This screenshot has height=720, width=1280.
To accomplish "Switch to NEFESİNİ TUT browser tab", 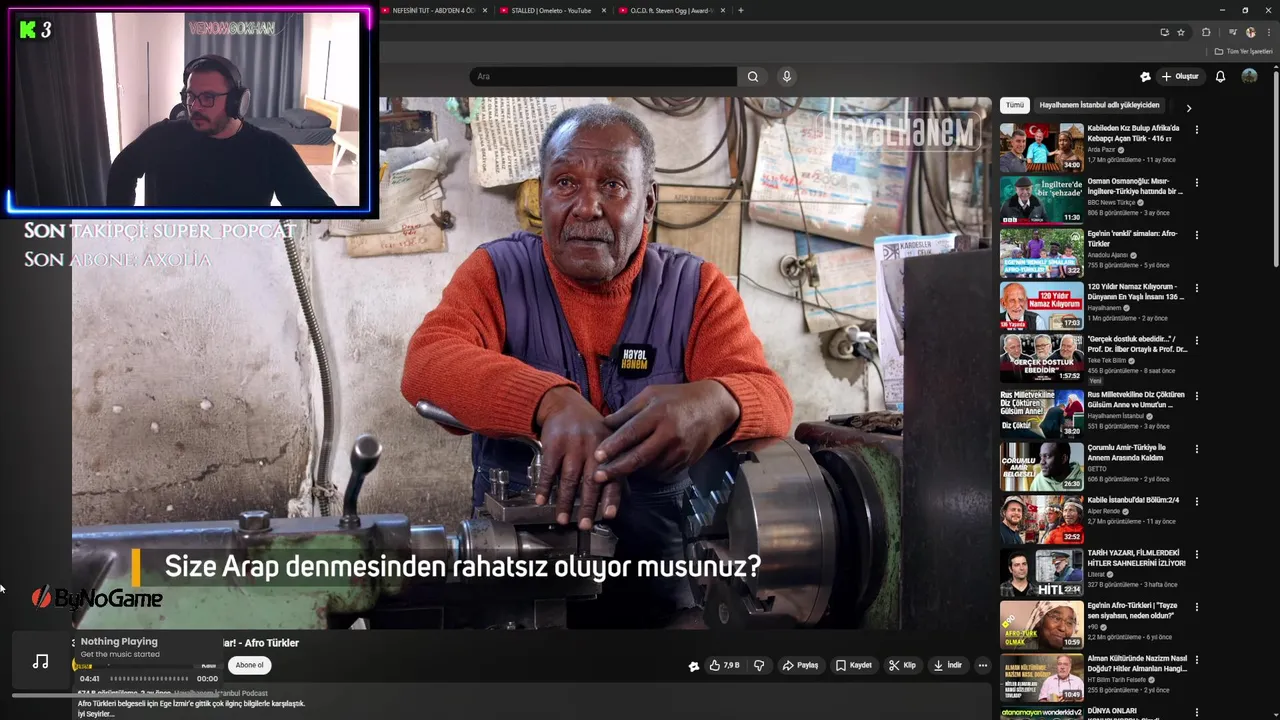I will [x=434, y=10].
